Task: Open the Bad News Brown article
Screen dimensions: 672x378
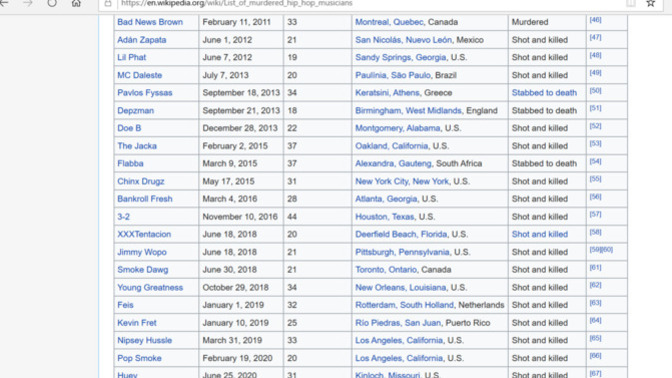Action: click(x=150, y=22)
